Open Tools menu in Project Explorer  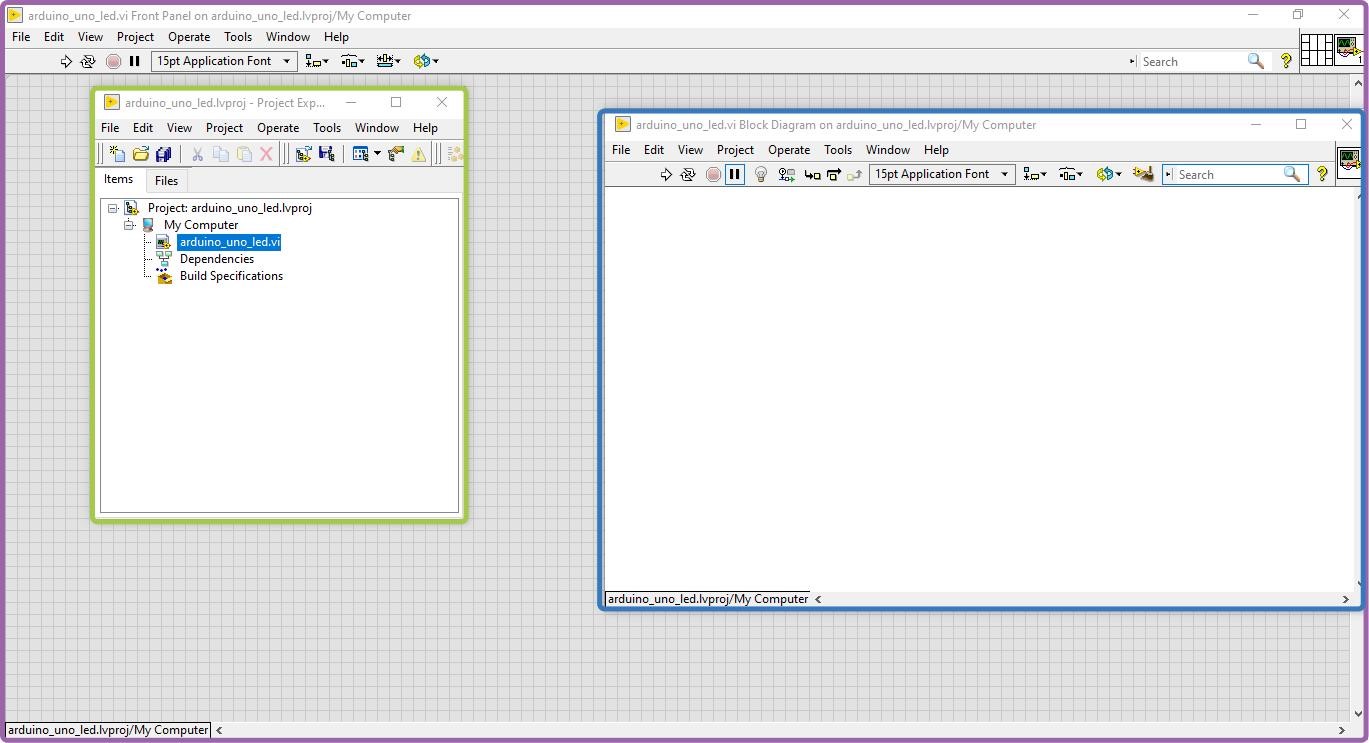pyautogui.click(x=327, y=128)
